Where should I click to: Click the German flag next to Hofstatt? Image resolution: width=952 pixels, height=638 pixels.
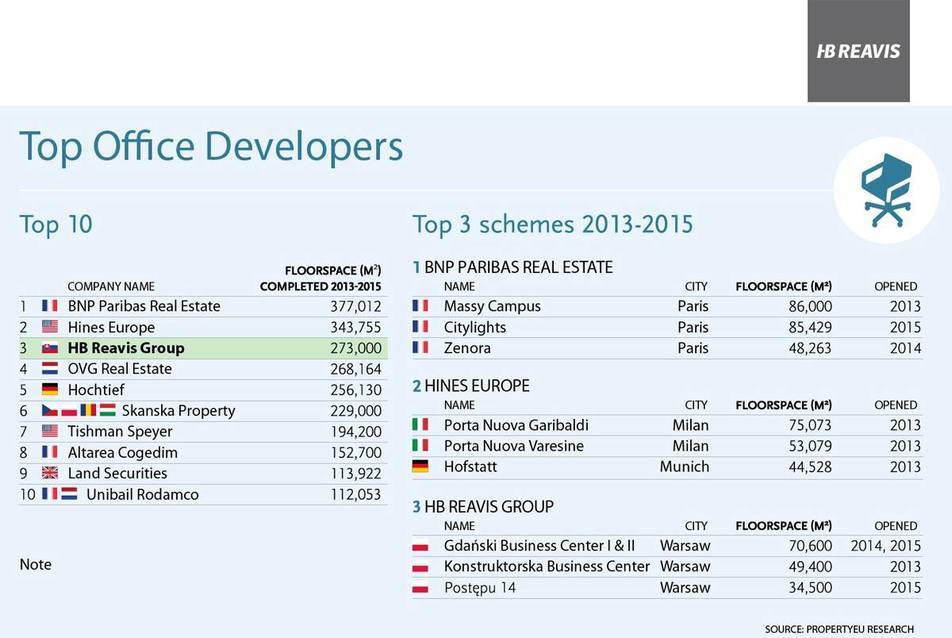[420, 466]
